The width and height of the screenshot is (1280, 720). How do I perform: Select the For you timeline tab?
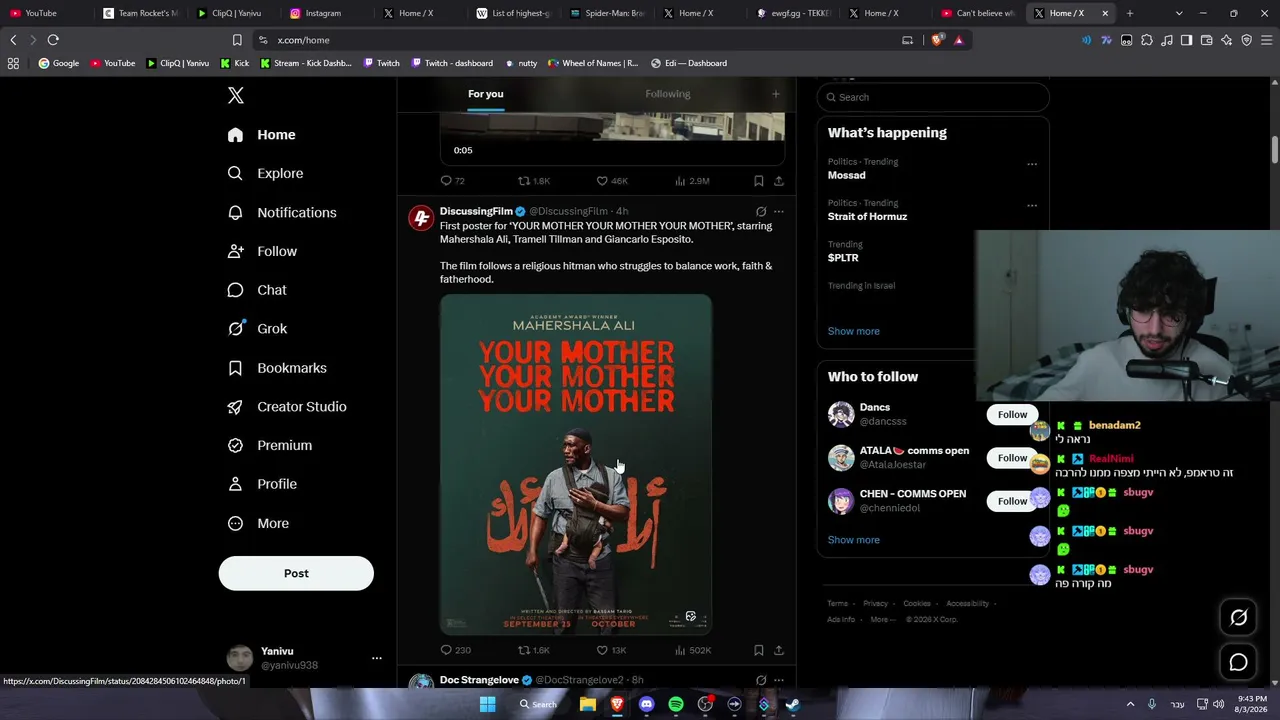coord(486,94)
